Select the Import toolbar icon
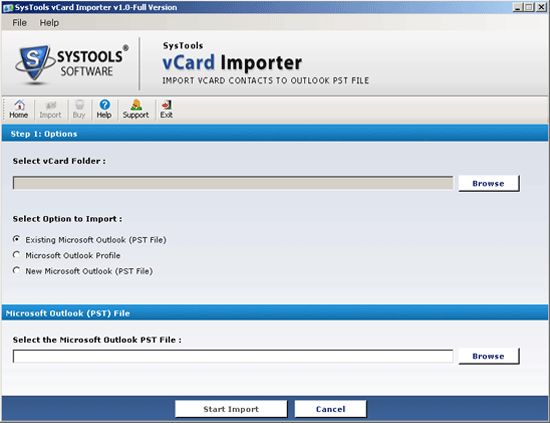The image size is (550, 423). [50, 109]
